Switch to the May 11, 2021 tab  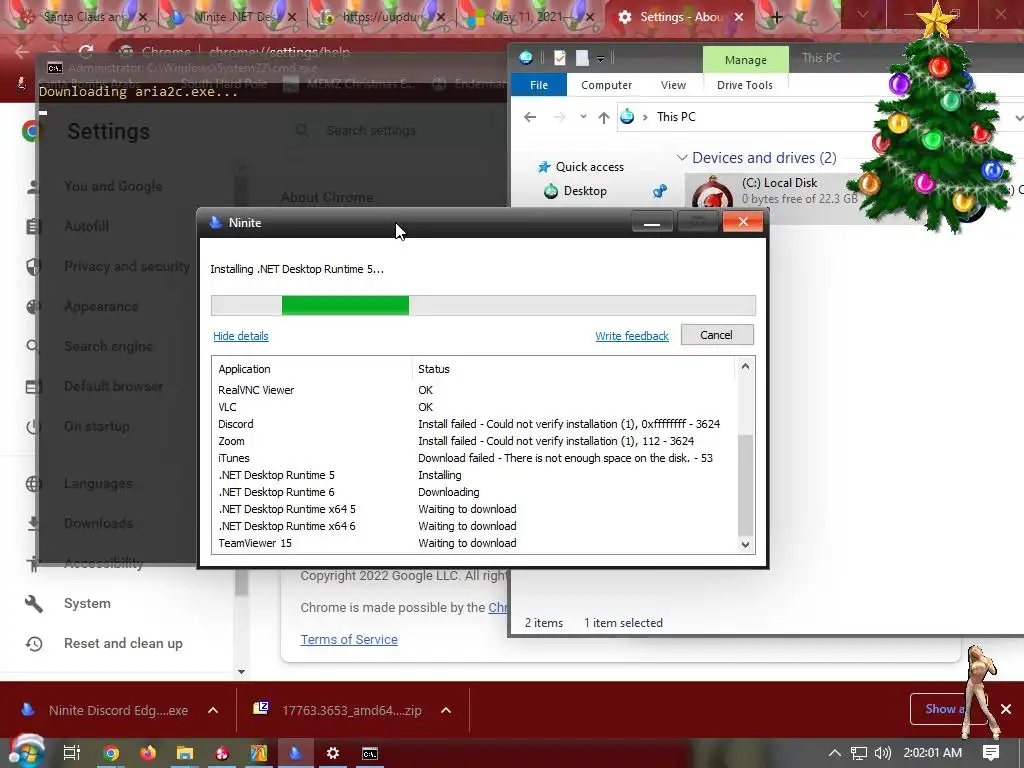528,18
